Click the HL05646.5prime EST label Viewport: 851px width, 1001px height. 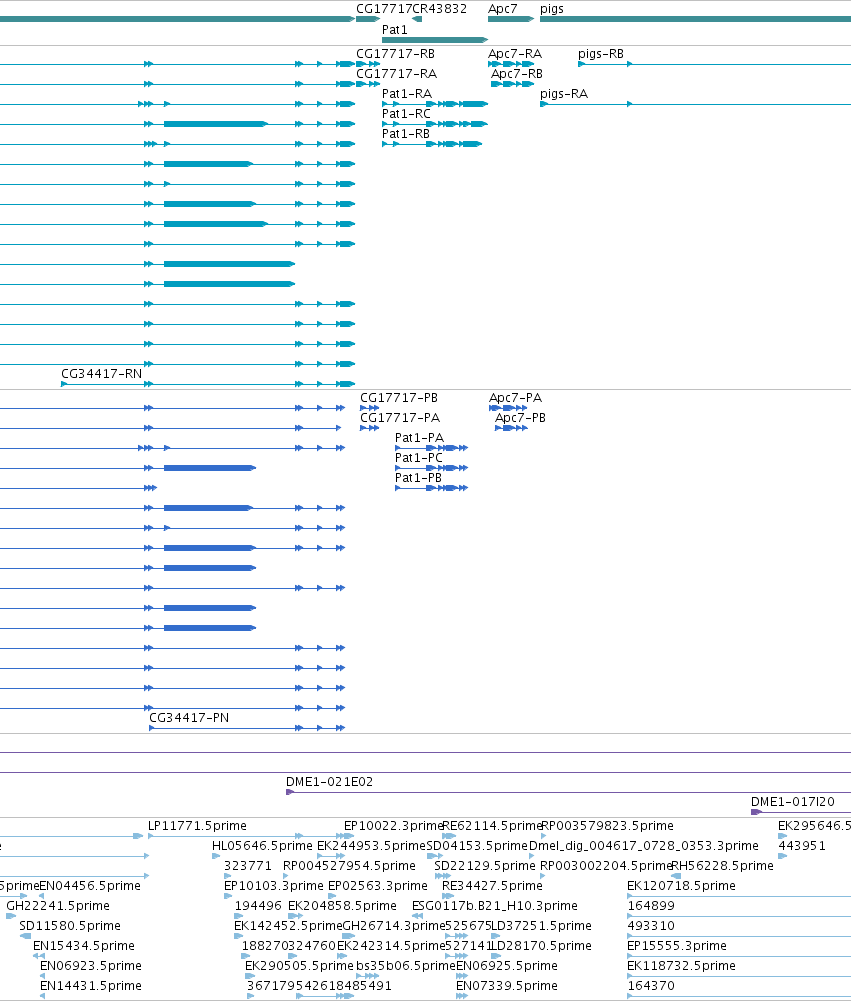coord(262,846)
